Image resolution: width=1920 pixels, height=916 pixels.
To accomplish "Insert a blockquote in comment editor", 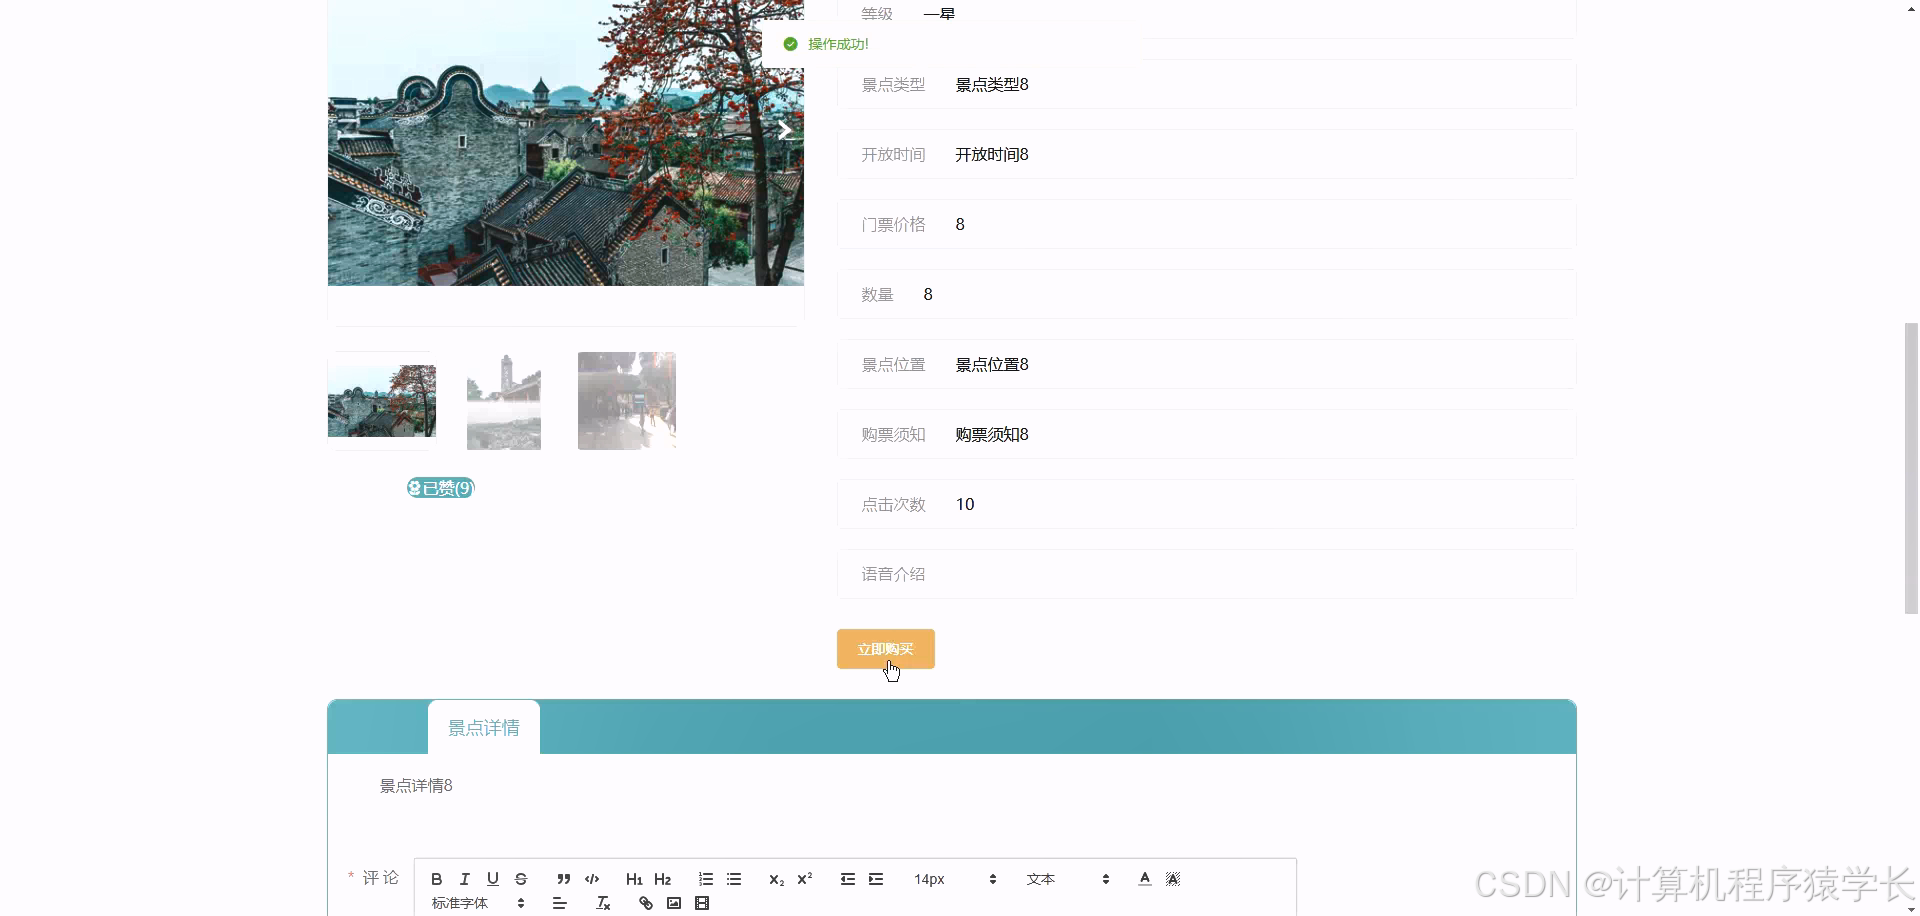I will tap(564, 879).
